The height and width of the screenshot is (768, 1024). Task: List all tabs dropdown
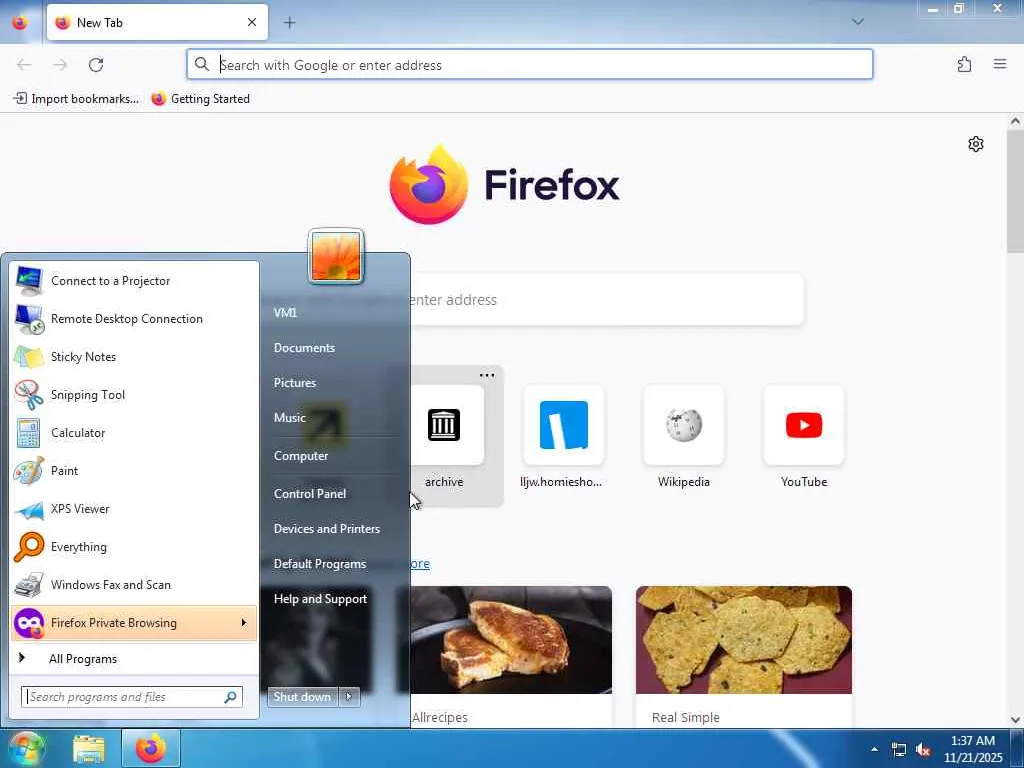[x=858, y=22]
